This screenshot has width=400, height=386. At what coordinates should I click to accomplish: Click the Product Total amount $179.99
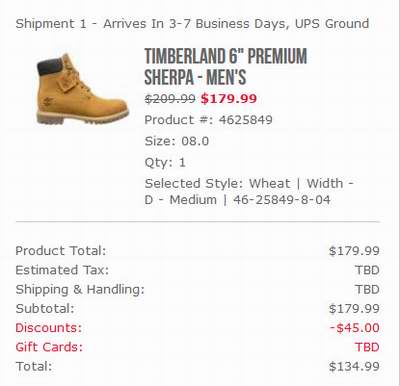coord(354,251)
